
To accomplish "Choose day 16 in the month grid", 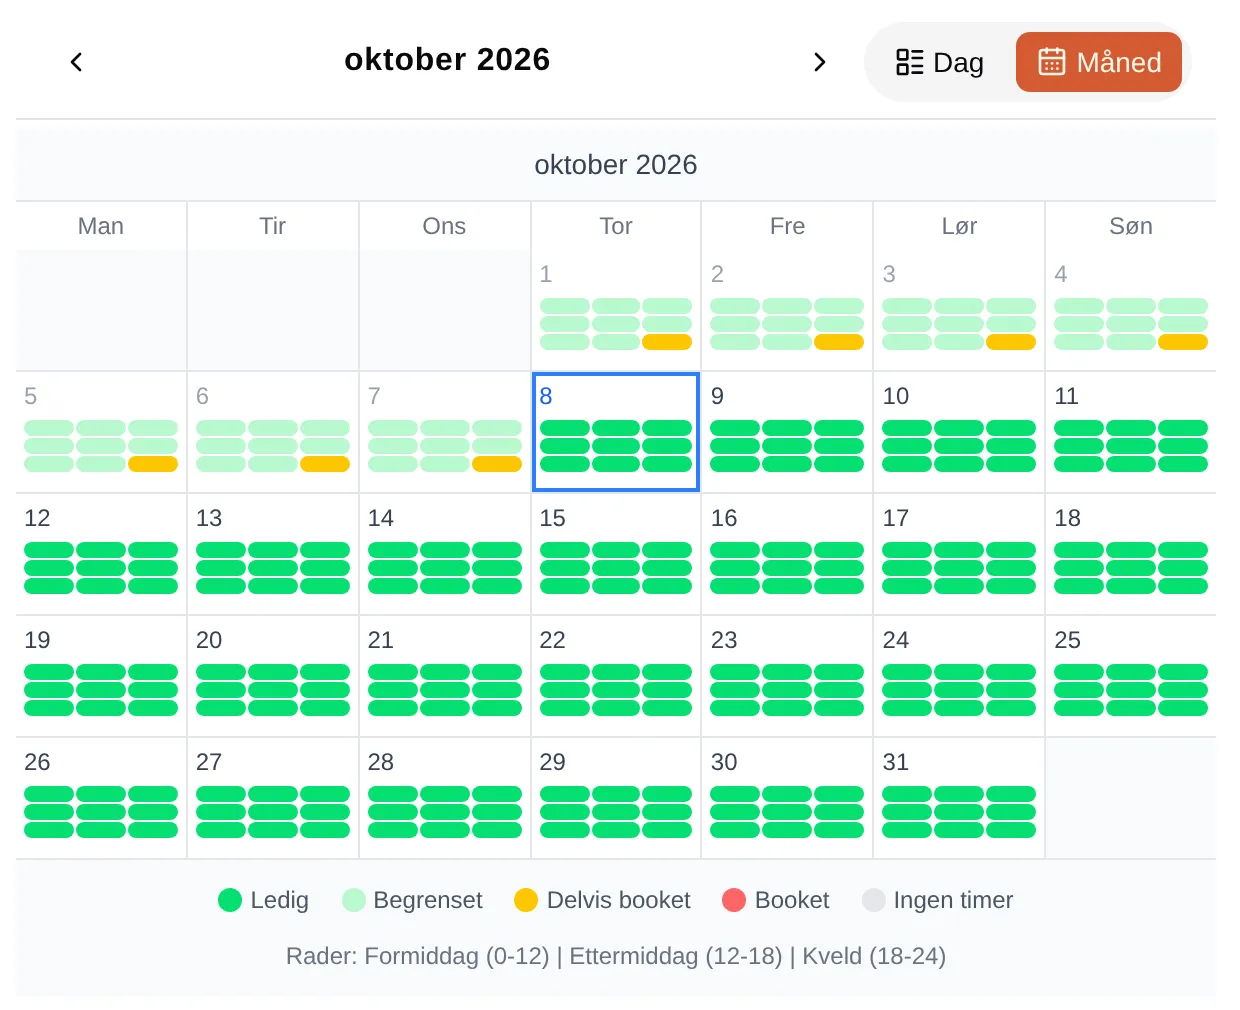I will 787,554.
